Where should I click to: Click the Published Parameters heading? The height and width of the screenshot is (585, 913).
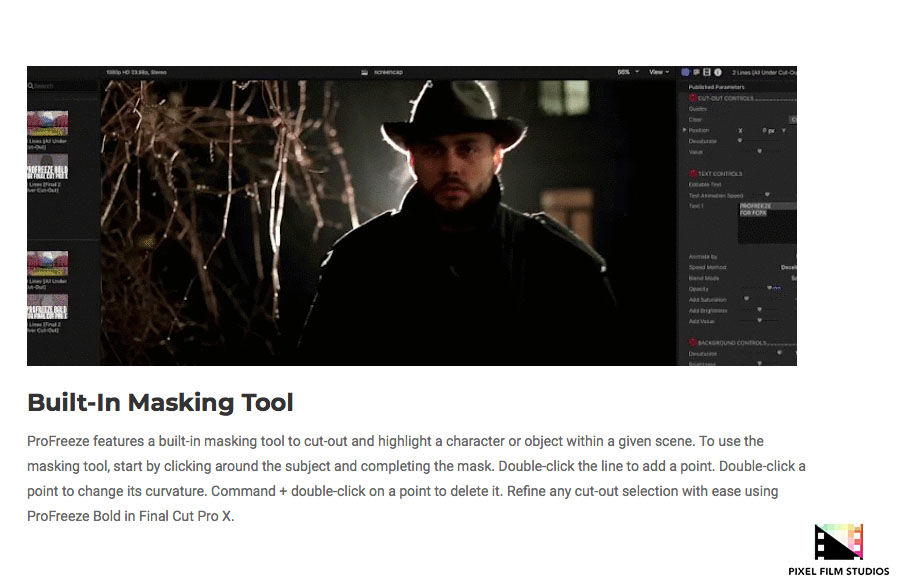(717, 87)
